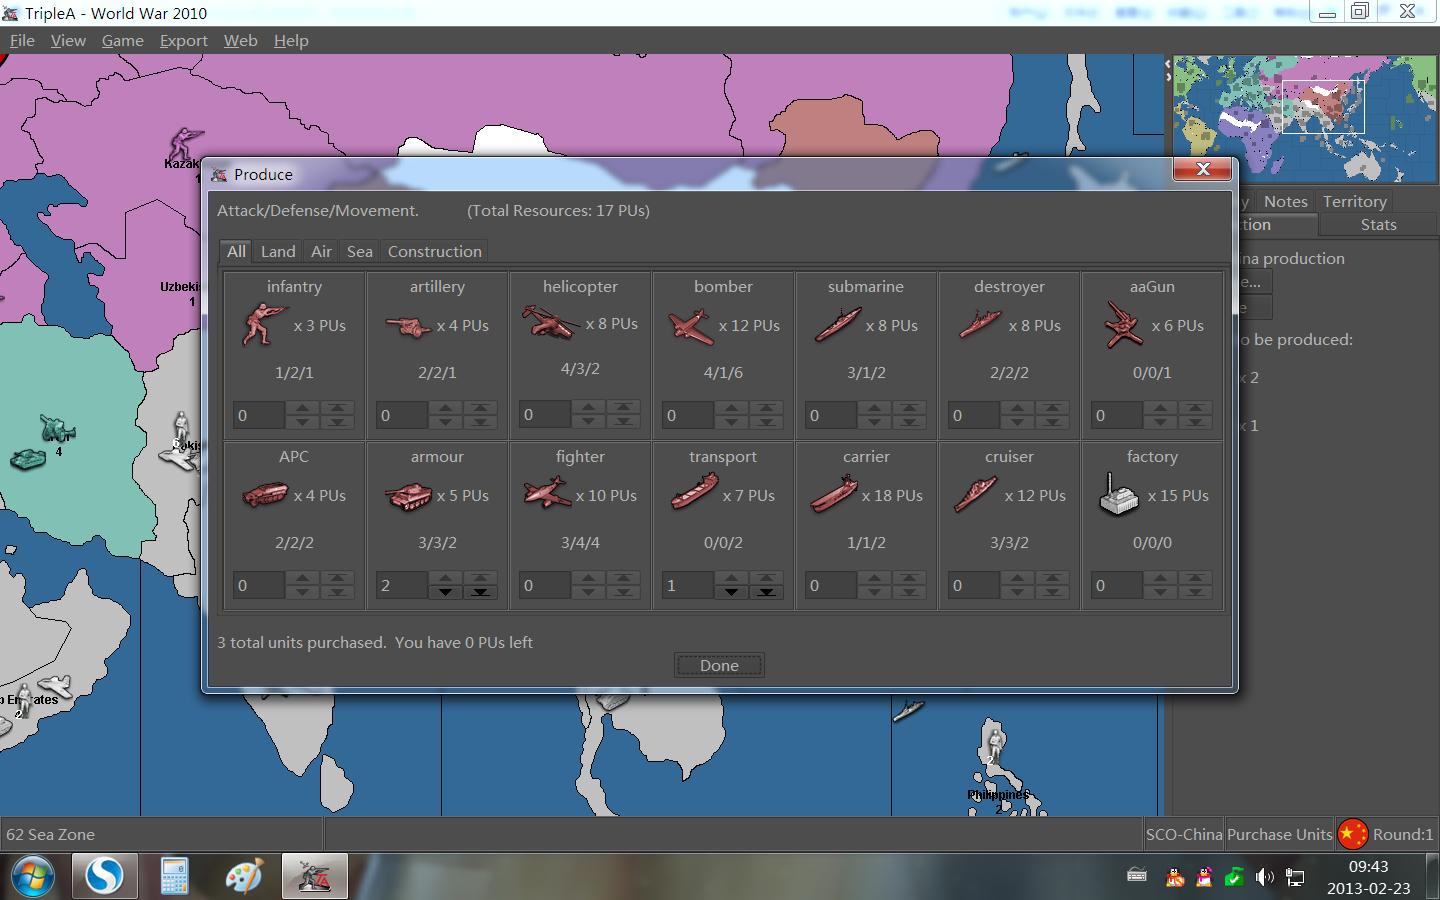Open the Windows Start menu

[x=33, y=877]
